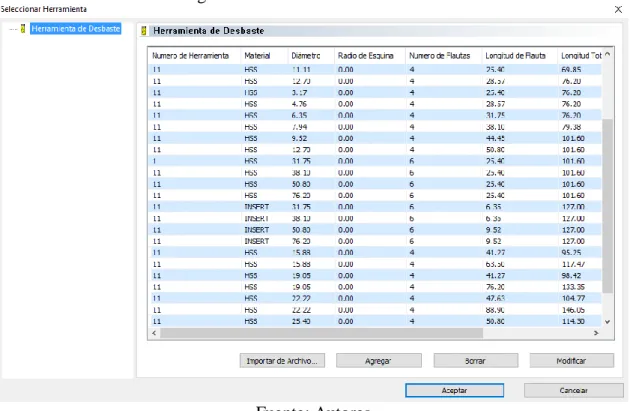The height and width of the screenshot is (411, 630).
Task: Click the icon beside the Herramienta de Desbaste header
Action: tap(143, 31)
